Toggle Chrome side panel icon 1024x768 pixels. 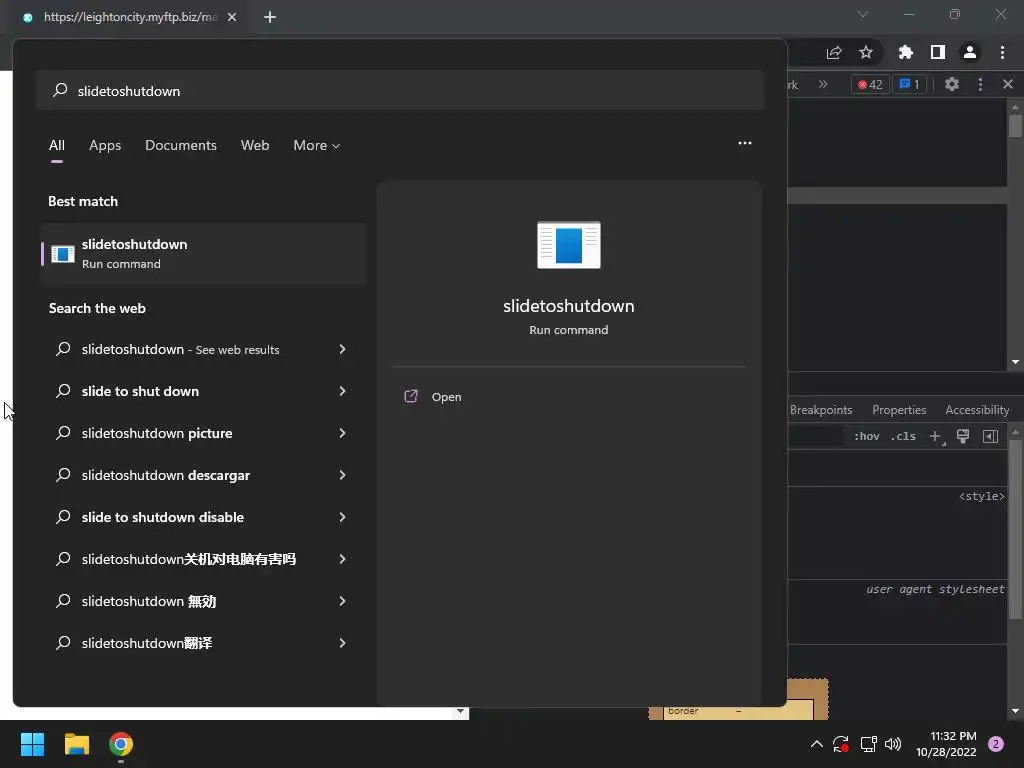pos(938,52)
